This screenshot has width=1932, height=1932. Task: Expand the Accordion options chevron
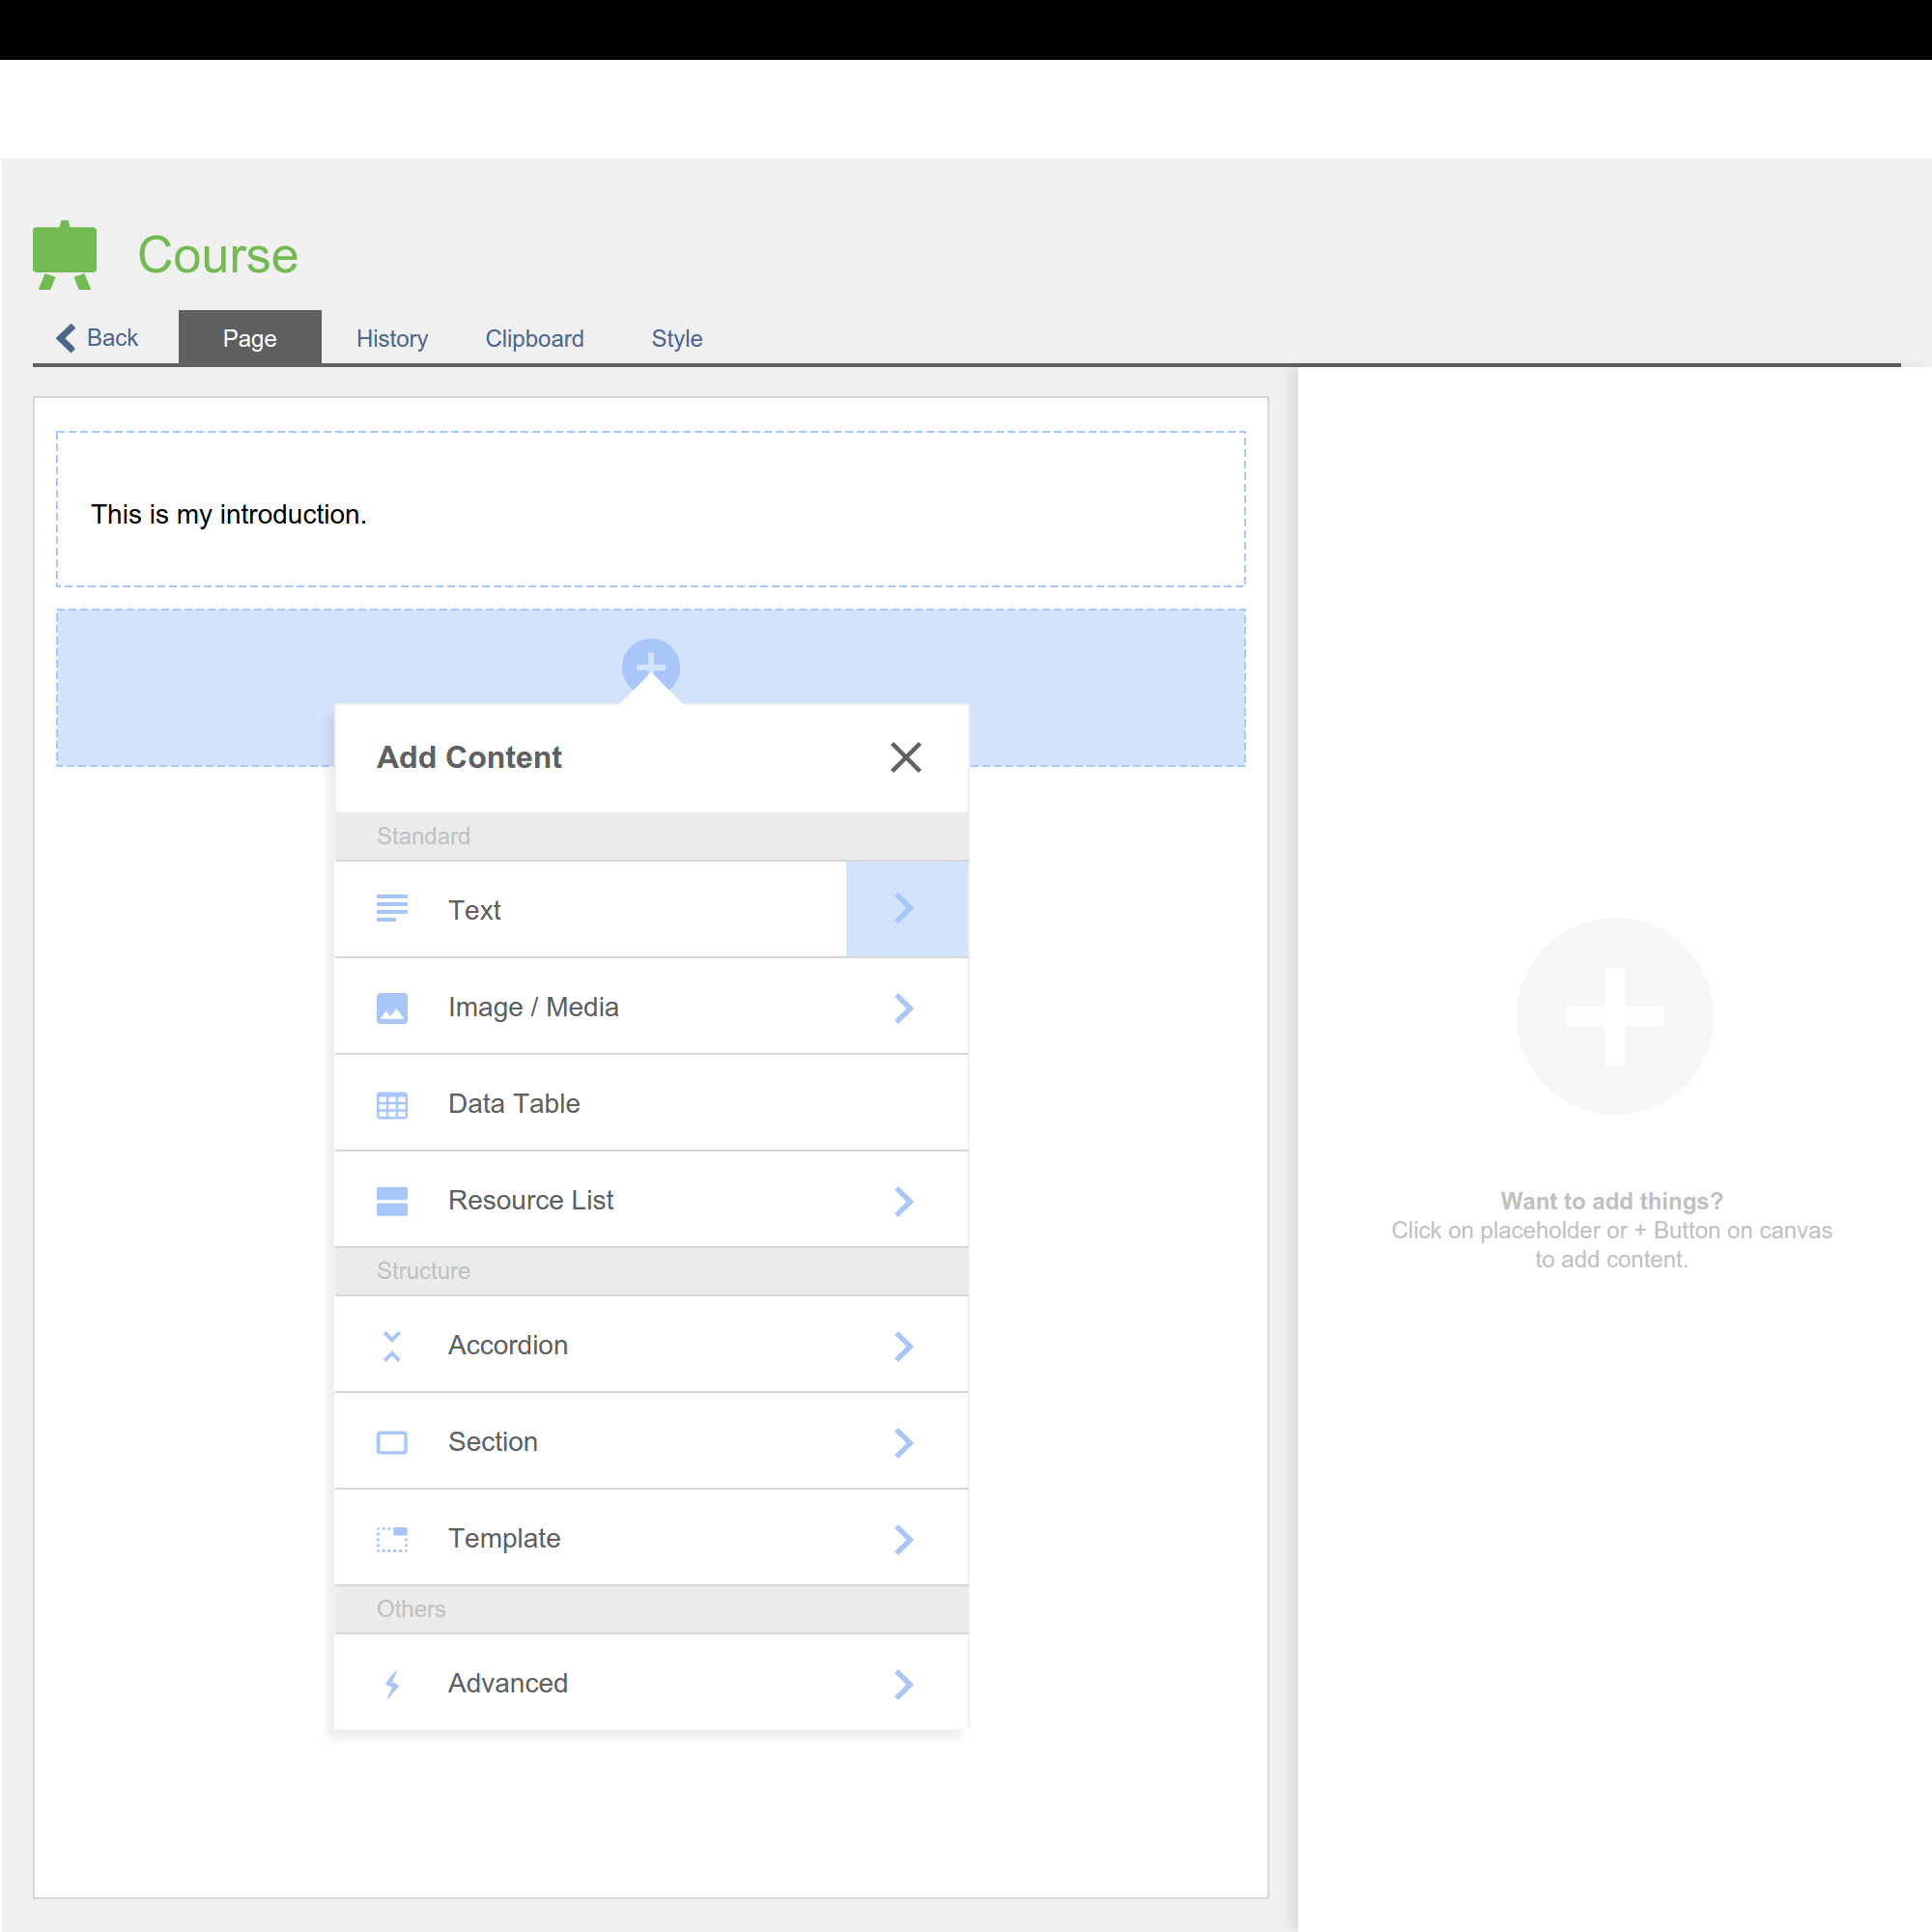[904, 1346]
